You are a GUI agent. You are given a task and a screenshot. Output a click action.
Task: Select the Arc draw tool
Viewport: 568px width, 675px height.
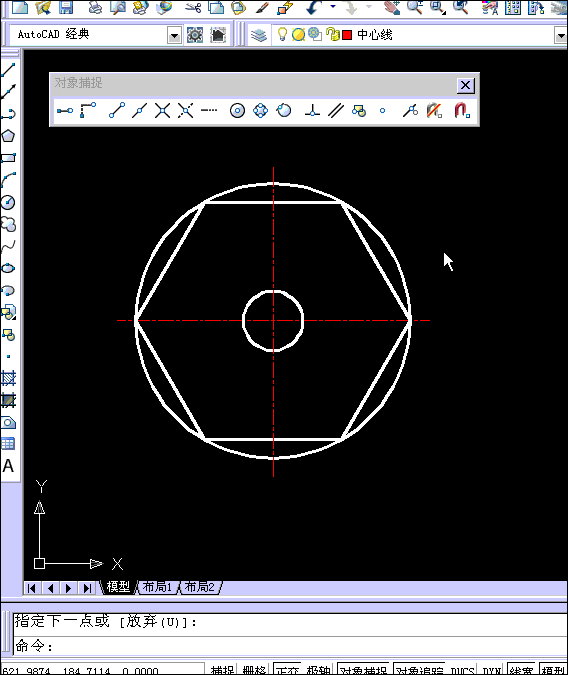point(8,180)
